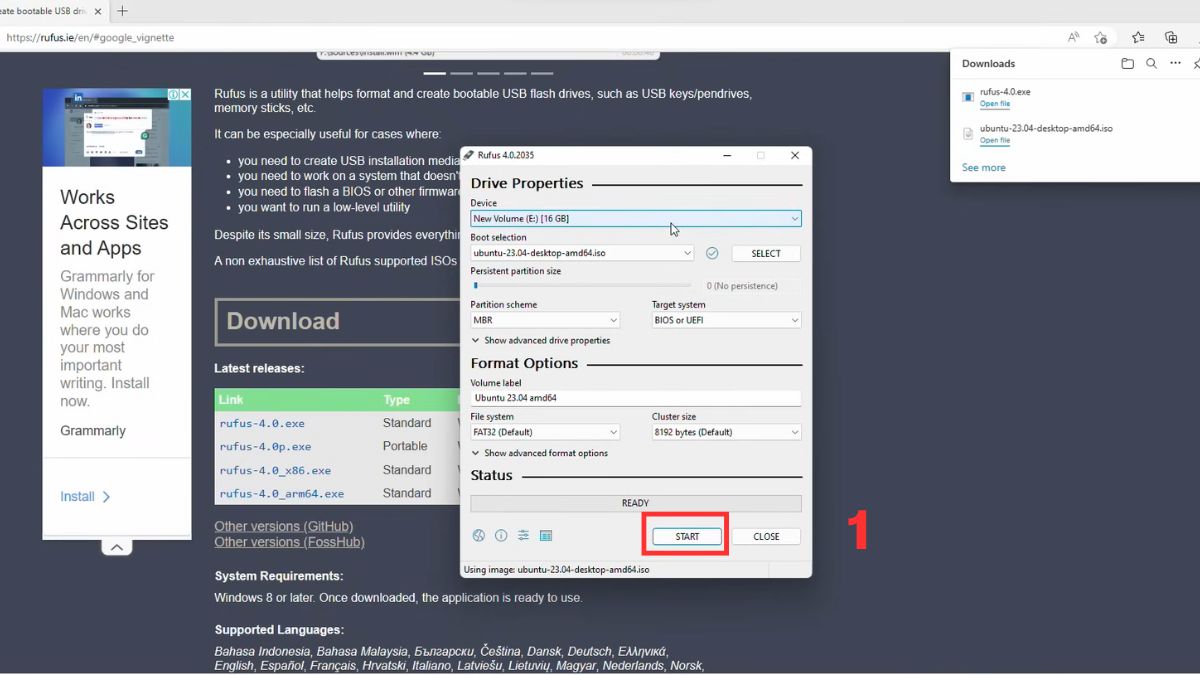
Task: Click rufus-4.0.exe file icon in Downloads
Action: click(967, 97)
